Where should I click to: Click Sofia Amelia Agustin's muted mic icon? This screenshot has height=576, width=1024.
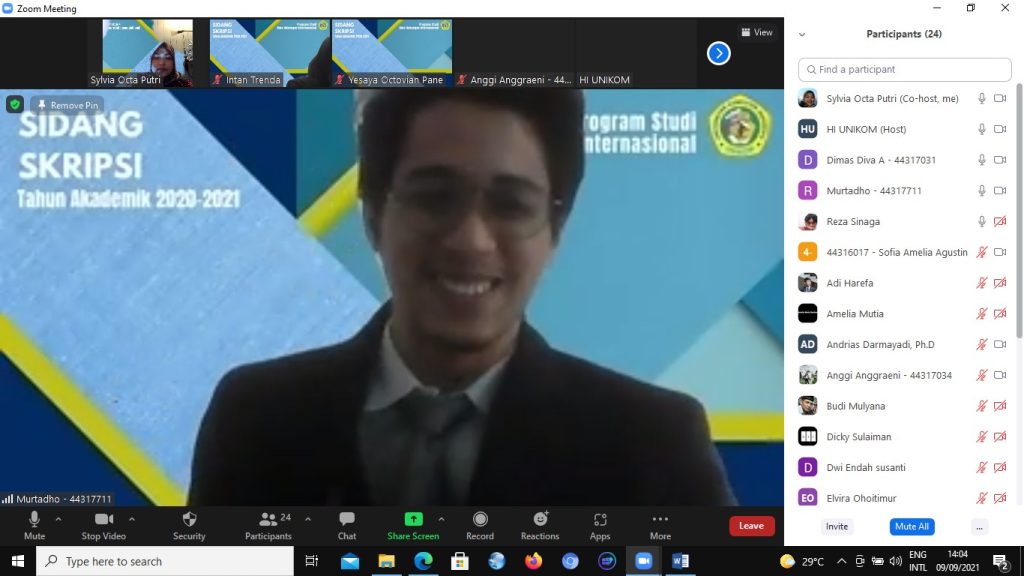[x=982, y=252]
